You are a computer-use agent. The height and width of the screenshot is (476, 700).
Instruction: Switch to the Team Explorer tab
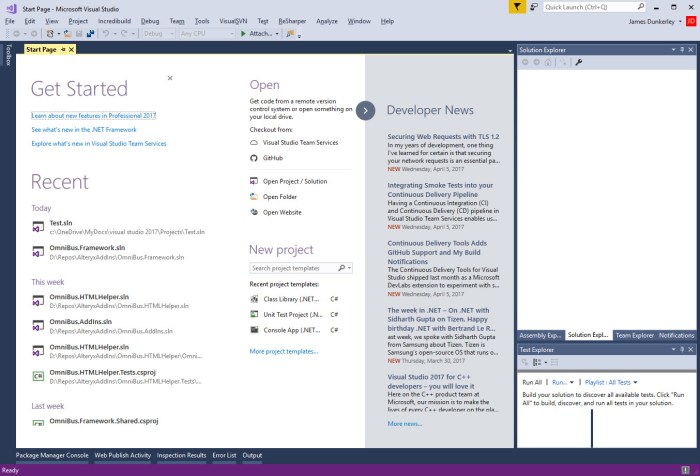[x=634, y=335]
